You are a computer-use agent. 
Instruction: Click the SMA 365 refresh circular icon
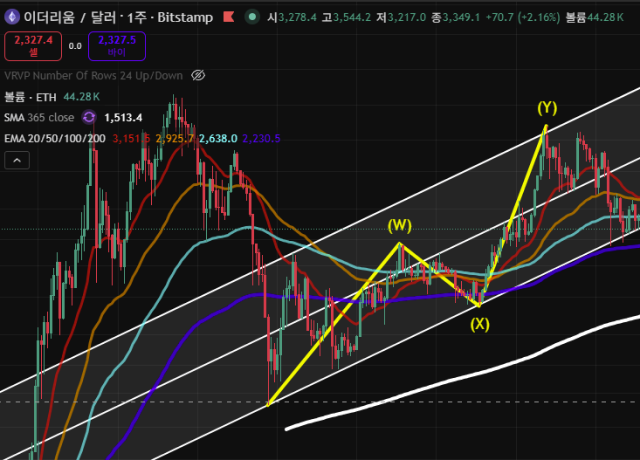89,118
